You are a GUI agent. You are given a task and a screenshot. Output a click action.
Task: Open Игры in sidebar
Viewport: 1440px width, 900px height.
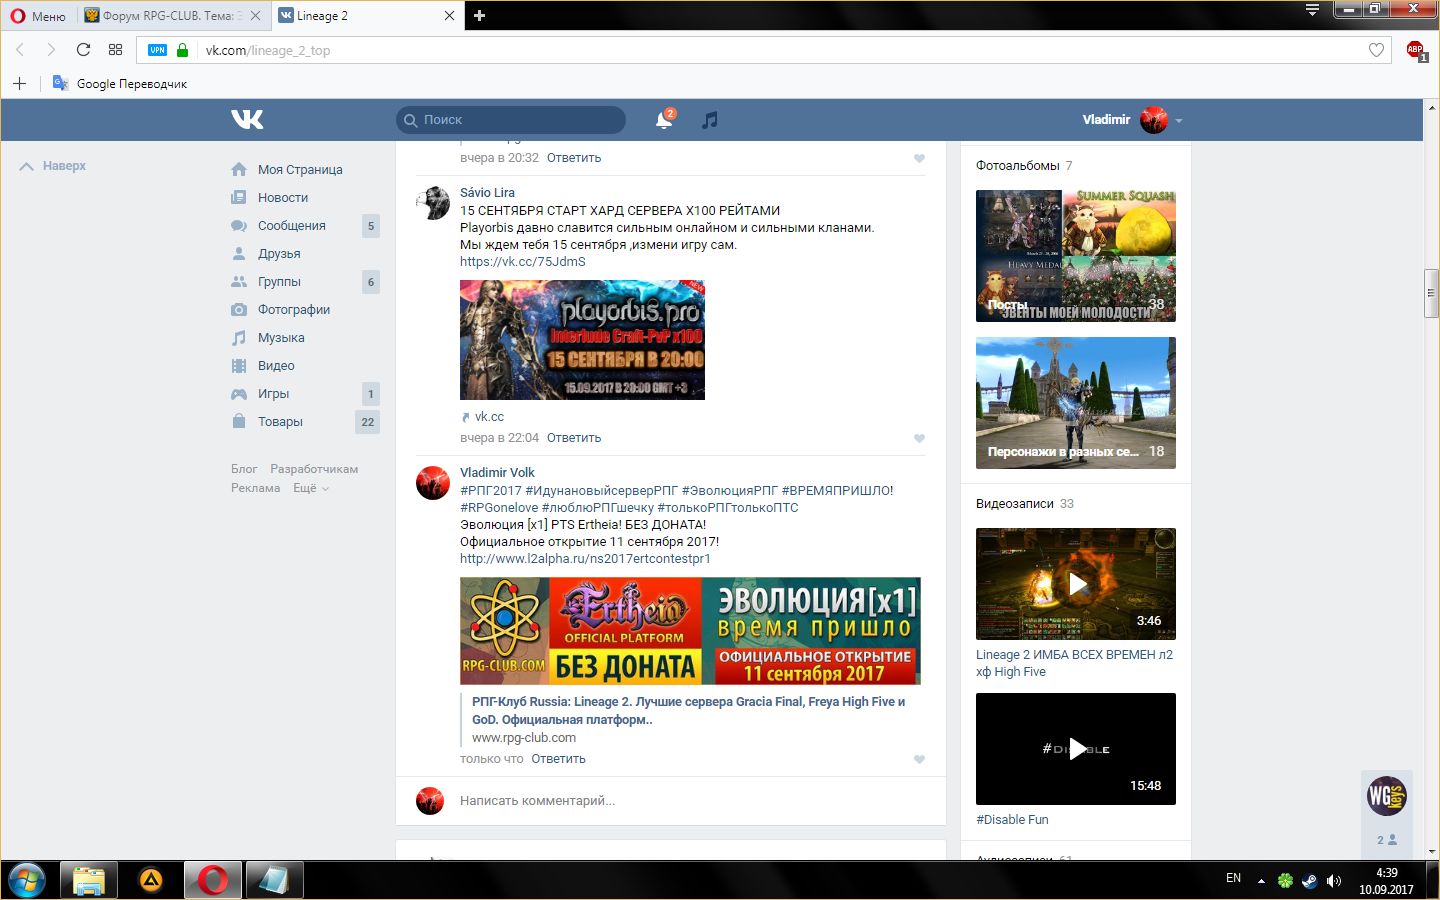coord(273,394)
